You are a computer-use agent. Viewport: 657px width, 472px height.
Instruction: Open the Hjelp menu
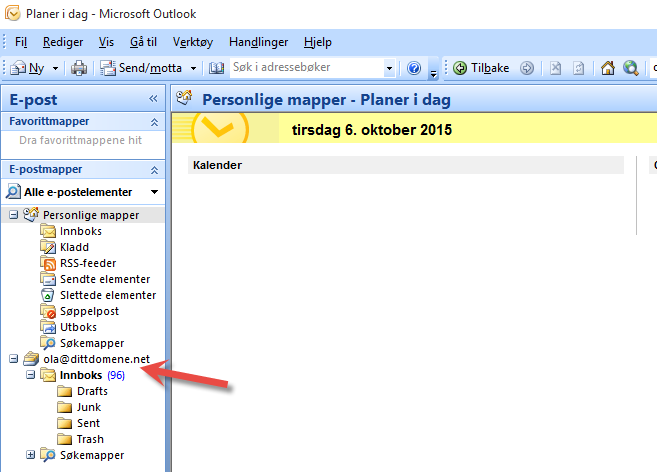pos(318,42)
